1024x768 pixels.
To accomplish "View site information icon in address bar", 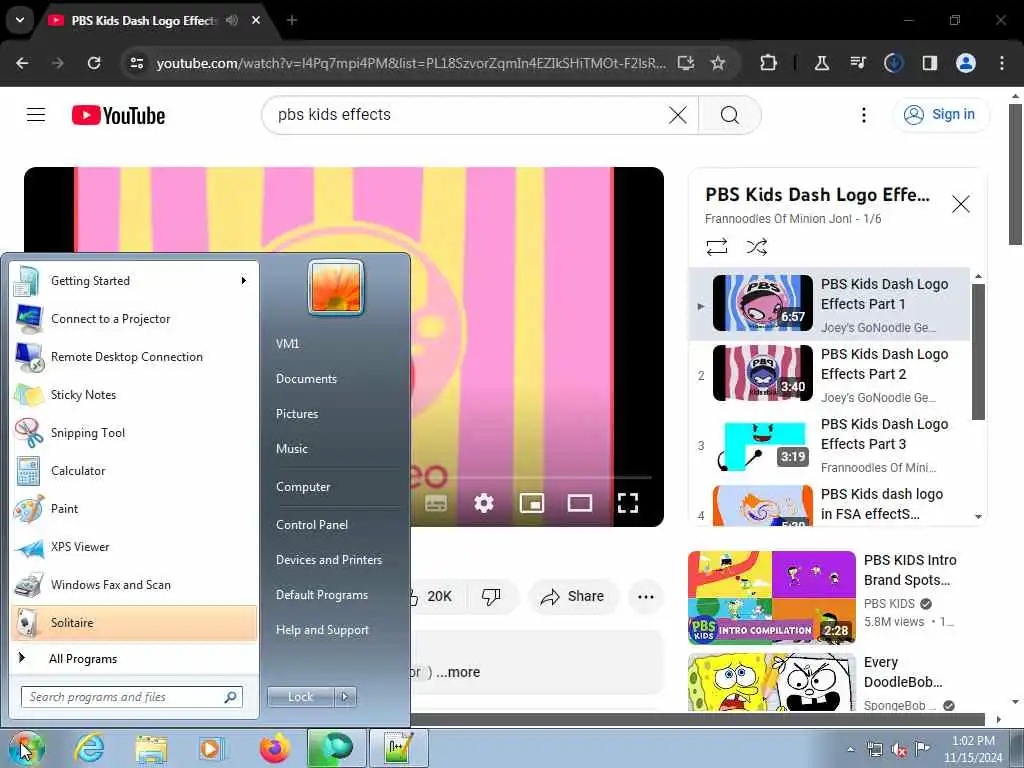I will (137, 63).
